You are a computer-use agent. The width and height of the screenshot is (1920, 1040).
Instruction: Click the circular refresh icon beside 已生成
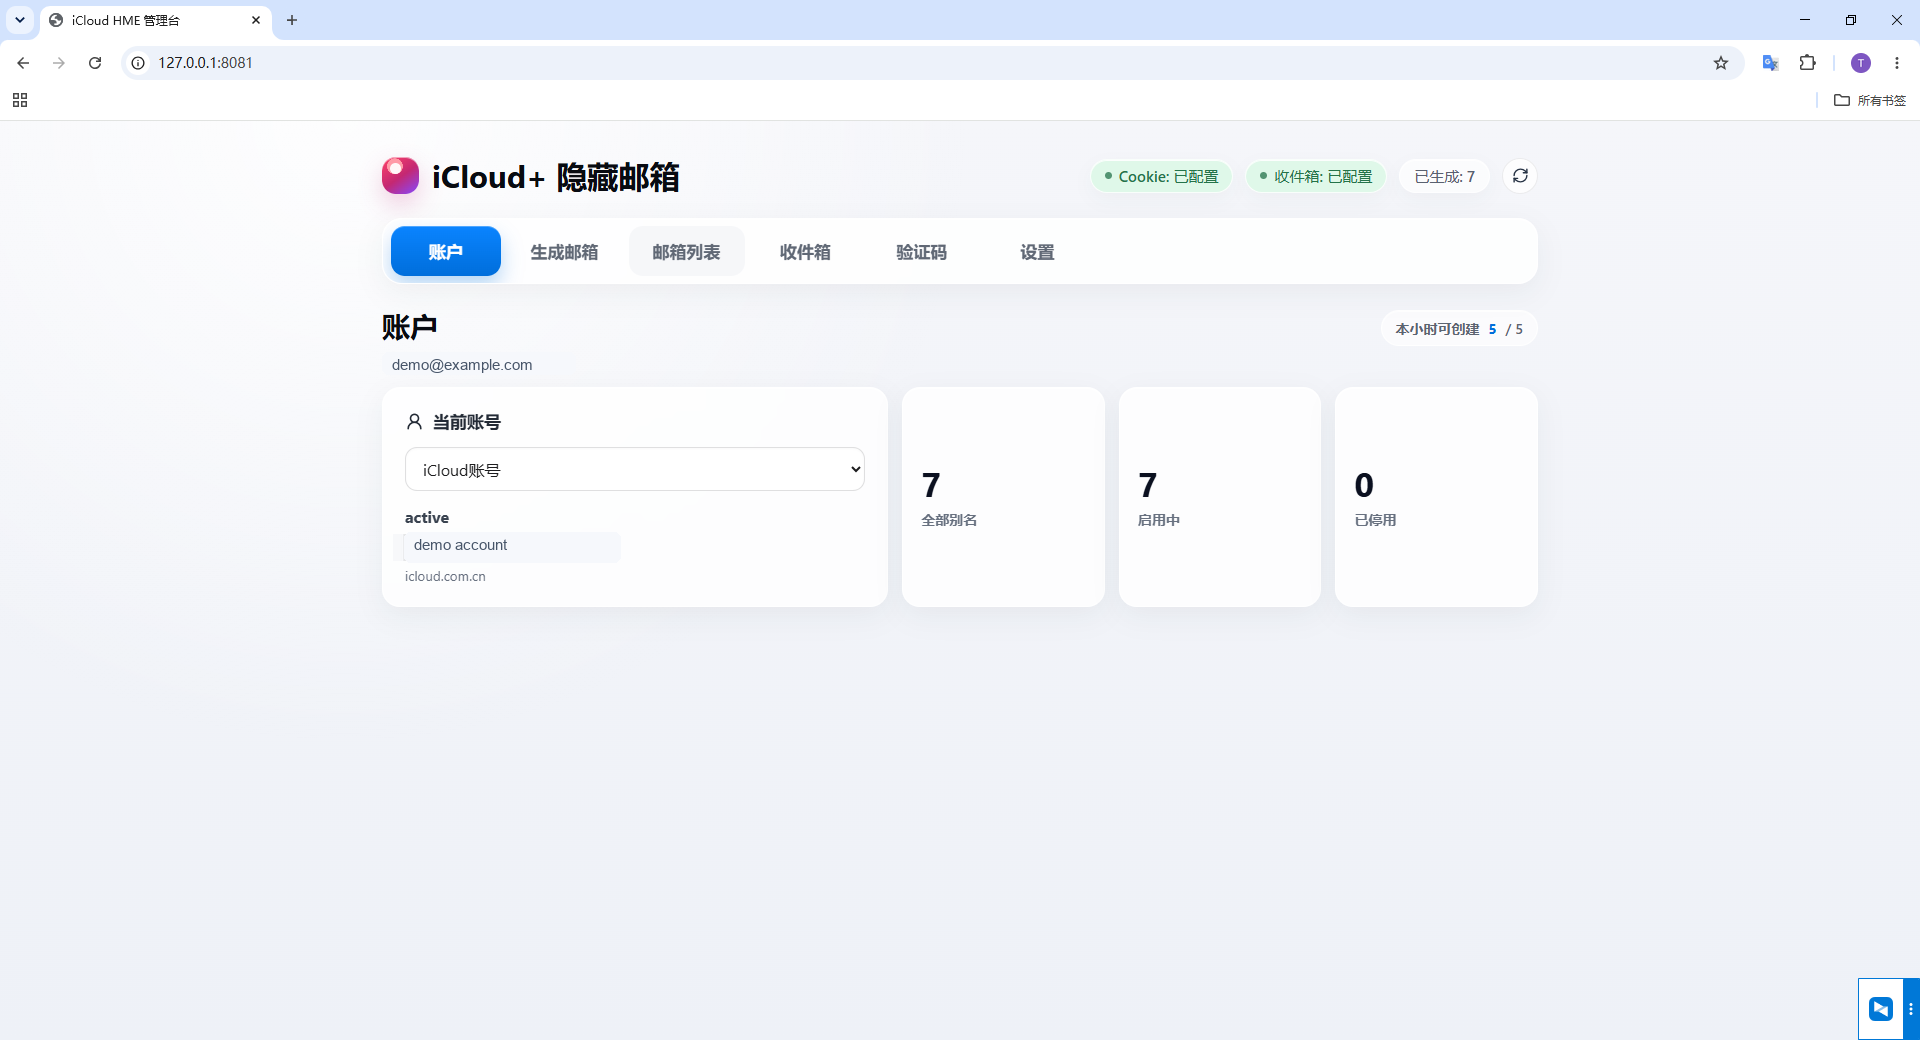pos(1520,176)
